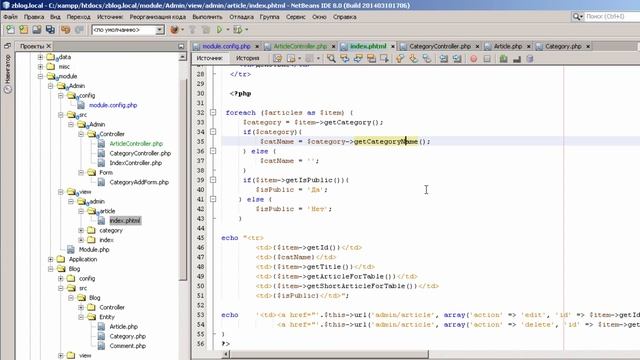Click the Clean and Build Project icon
The height and width of the screenshot is (360, 640).
click(x=206, y=30)
